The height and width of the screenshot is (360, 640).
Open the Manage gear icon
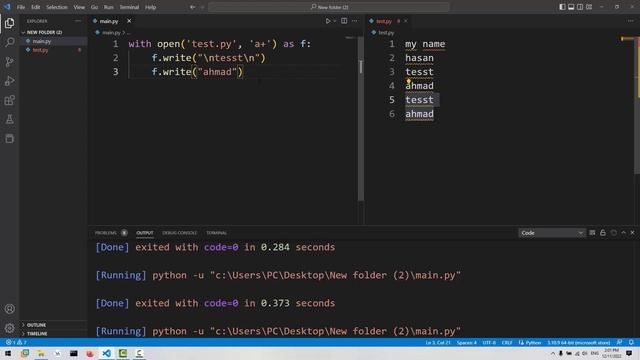point(9,328)
